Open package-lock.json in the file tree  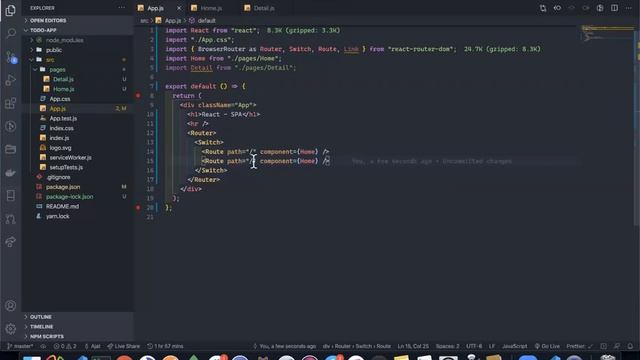pos(78,197)
